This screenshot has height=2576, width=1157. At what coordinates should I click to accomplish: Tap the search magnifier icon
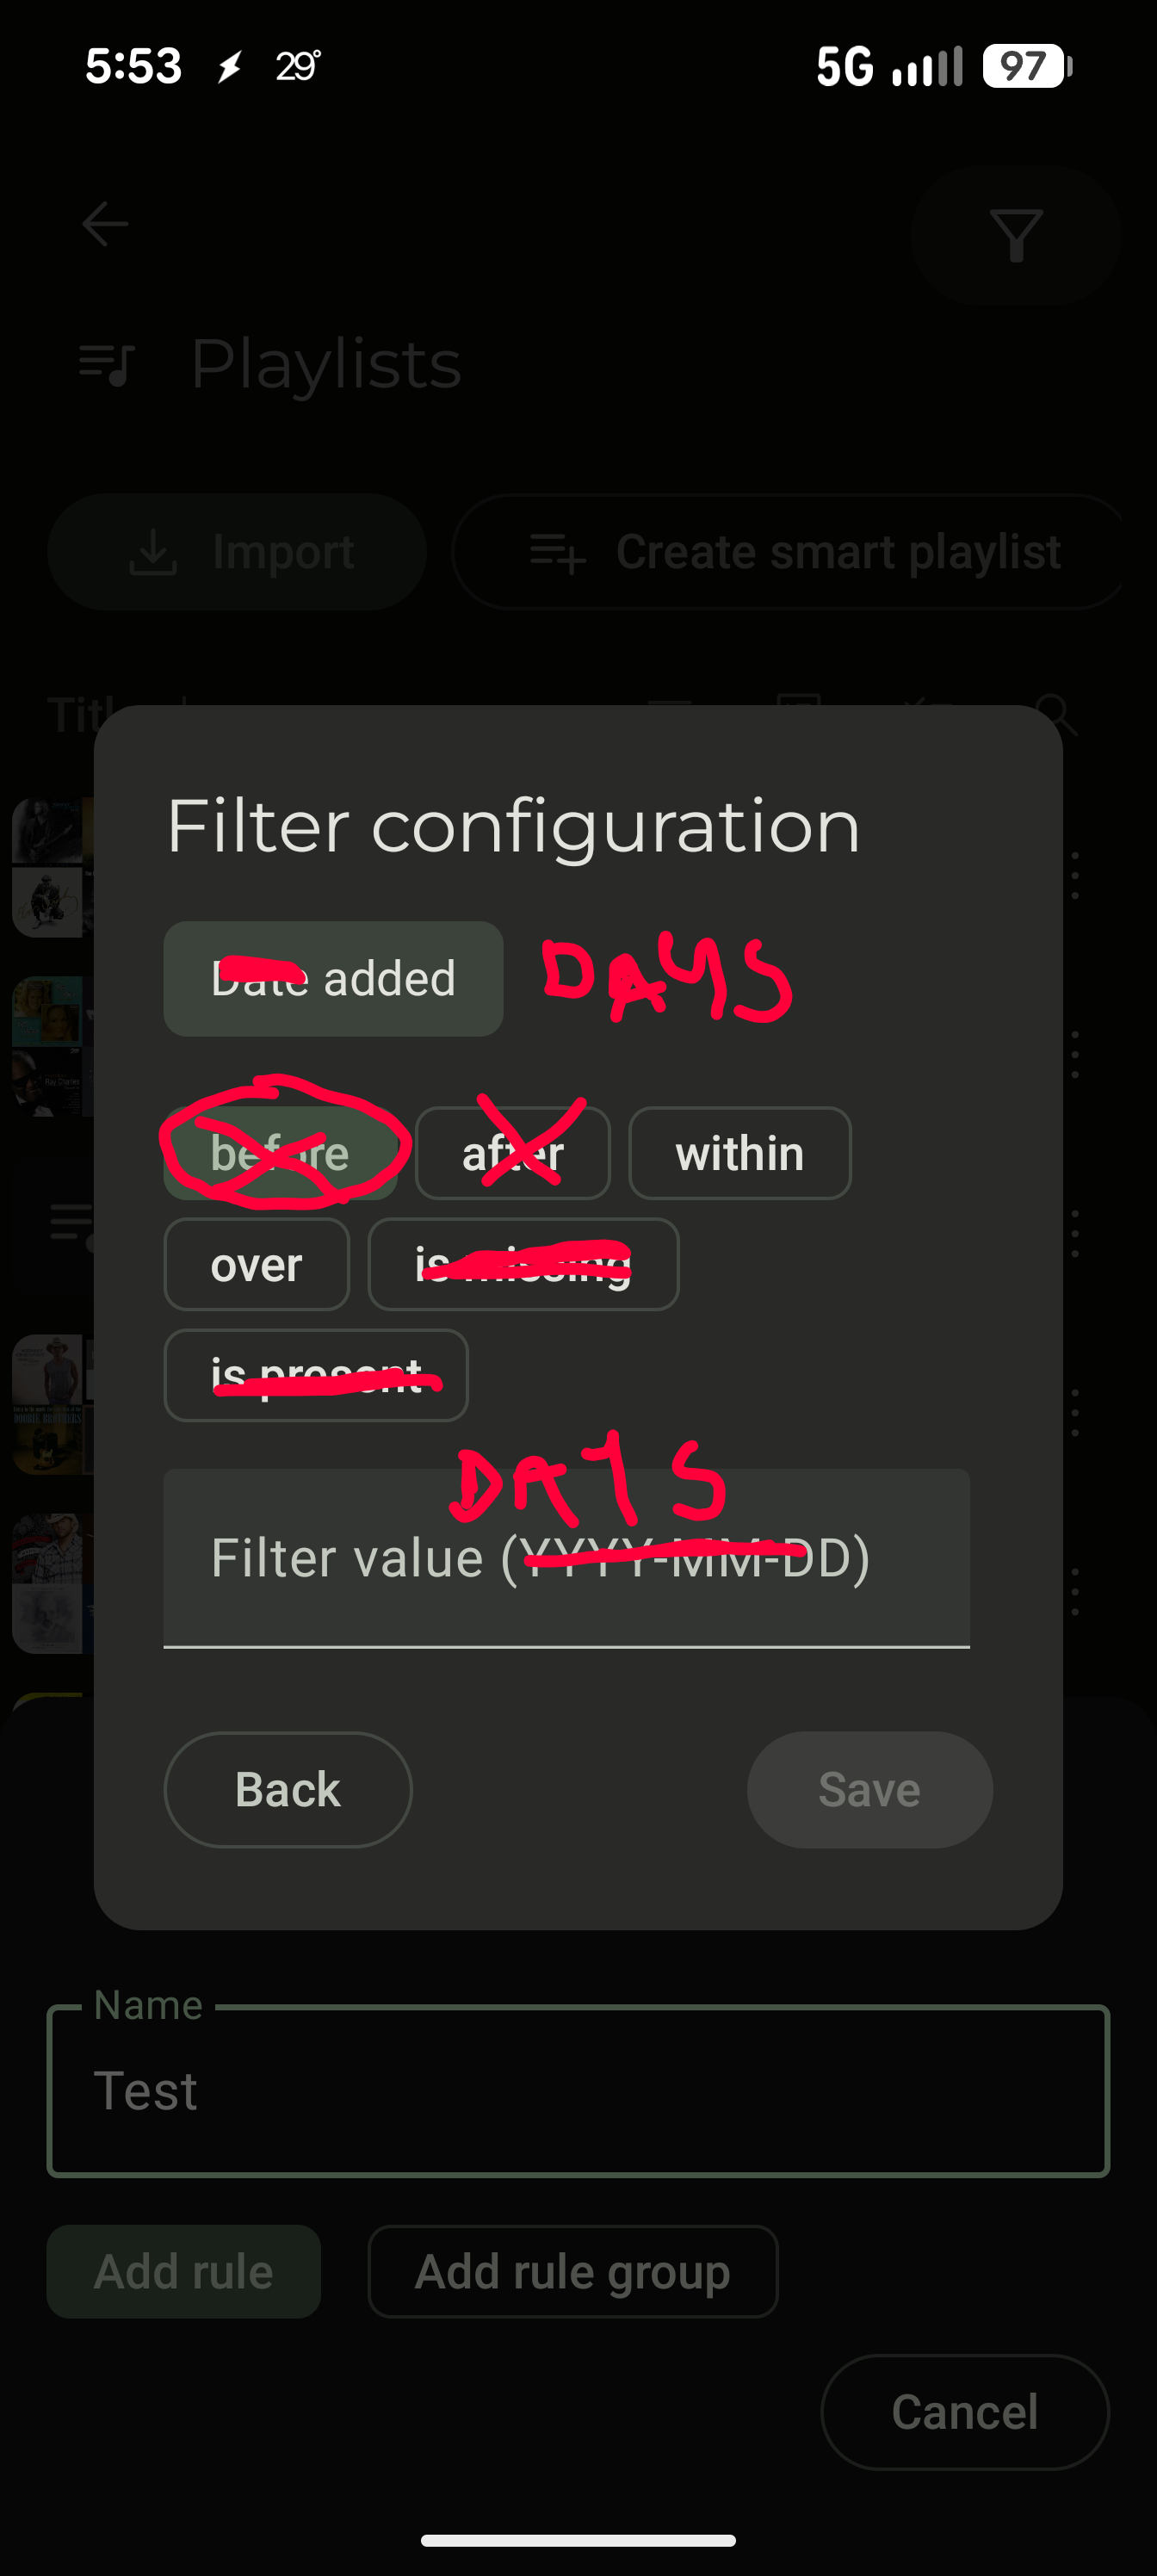pyautogui.click(x=1056, y=714)
